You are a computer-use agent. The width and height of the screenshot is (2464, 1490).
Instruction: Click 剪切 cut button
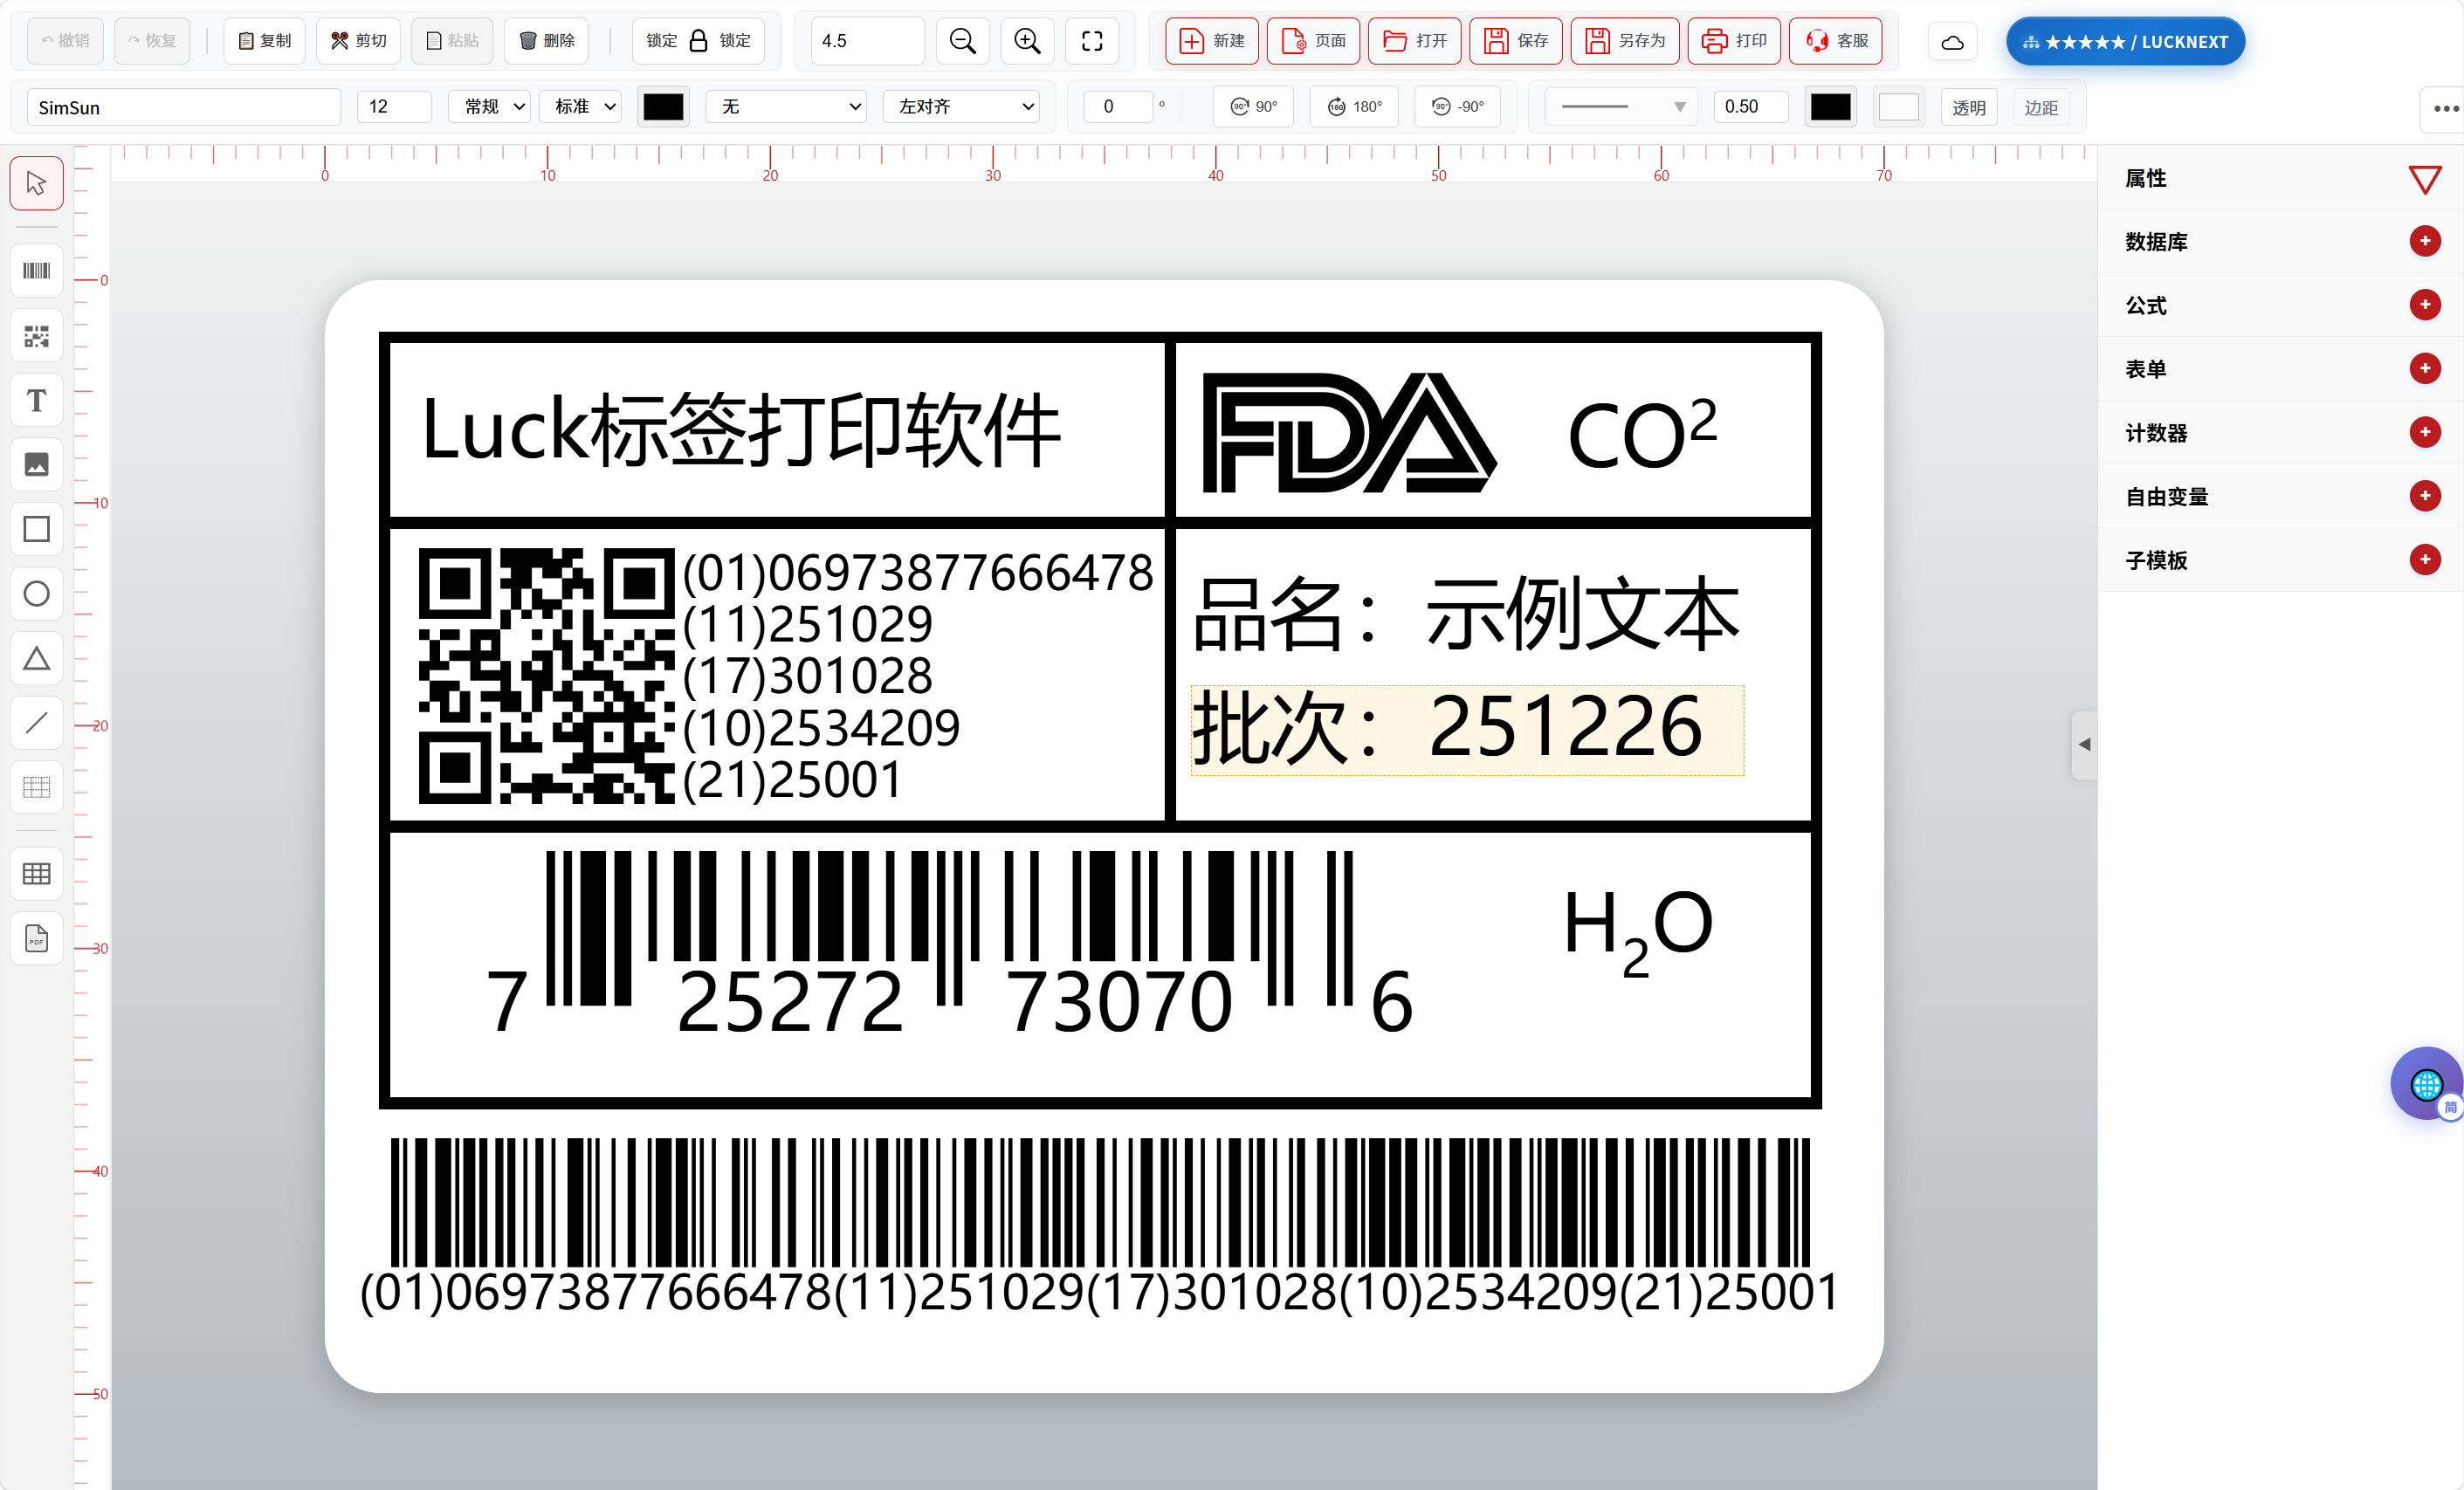358,41
